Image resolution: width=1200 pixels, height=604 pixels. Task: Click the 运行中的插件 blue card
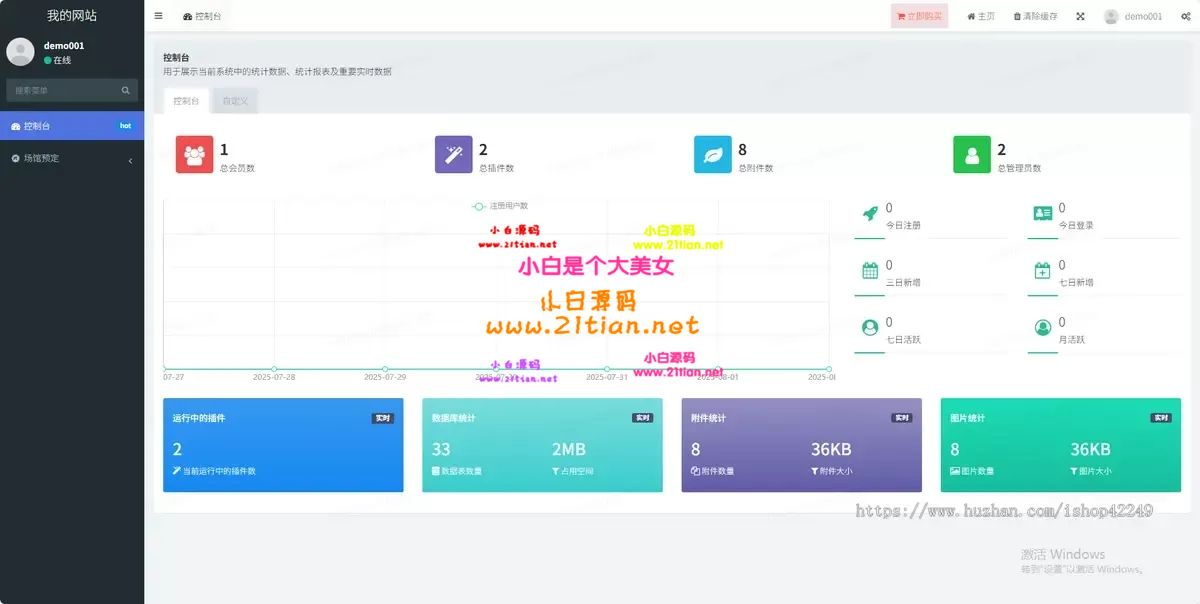(x=283, y=445)
